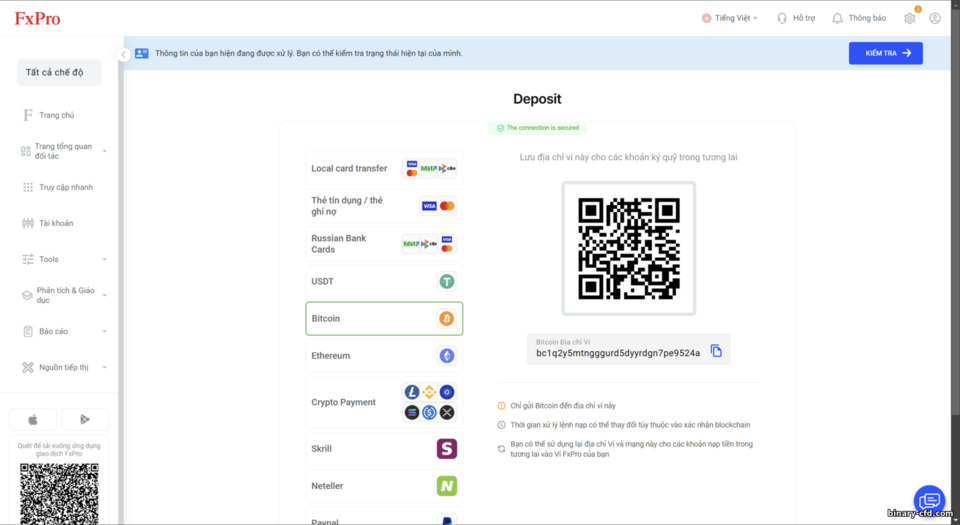Click the Bitcoin wallet QR code

(629, 248)
